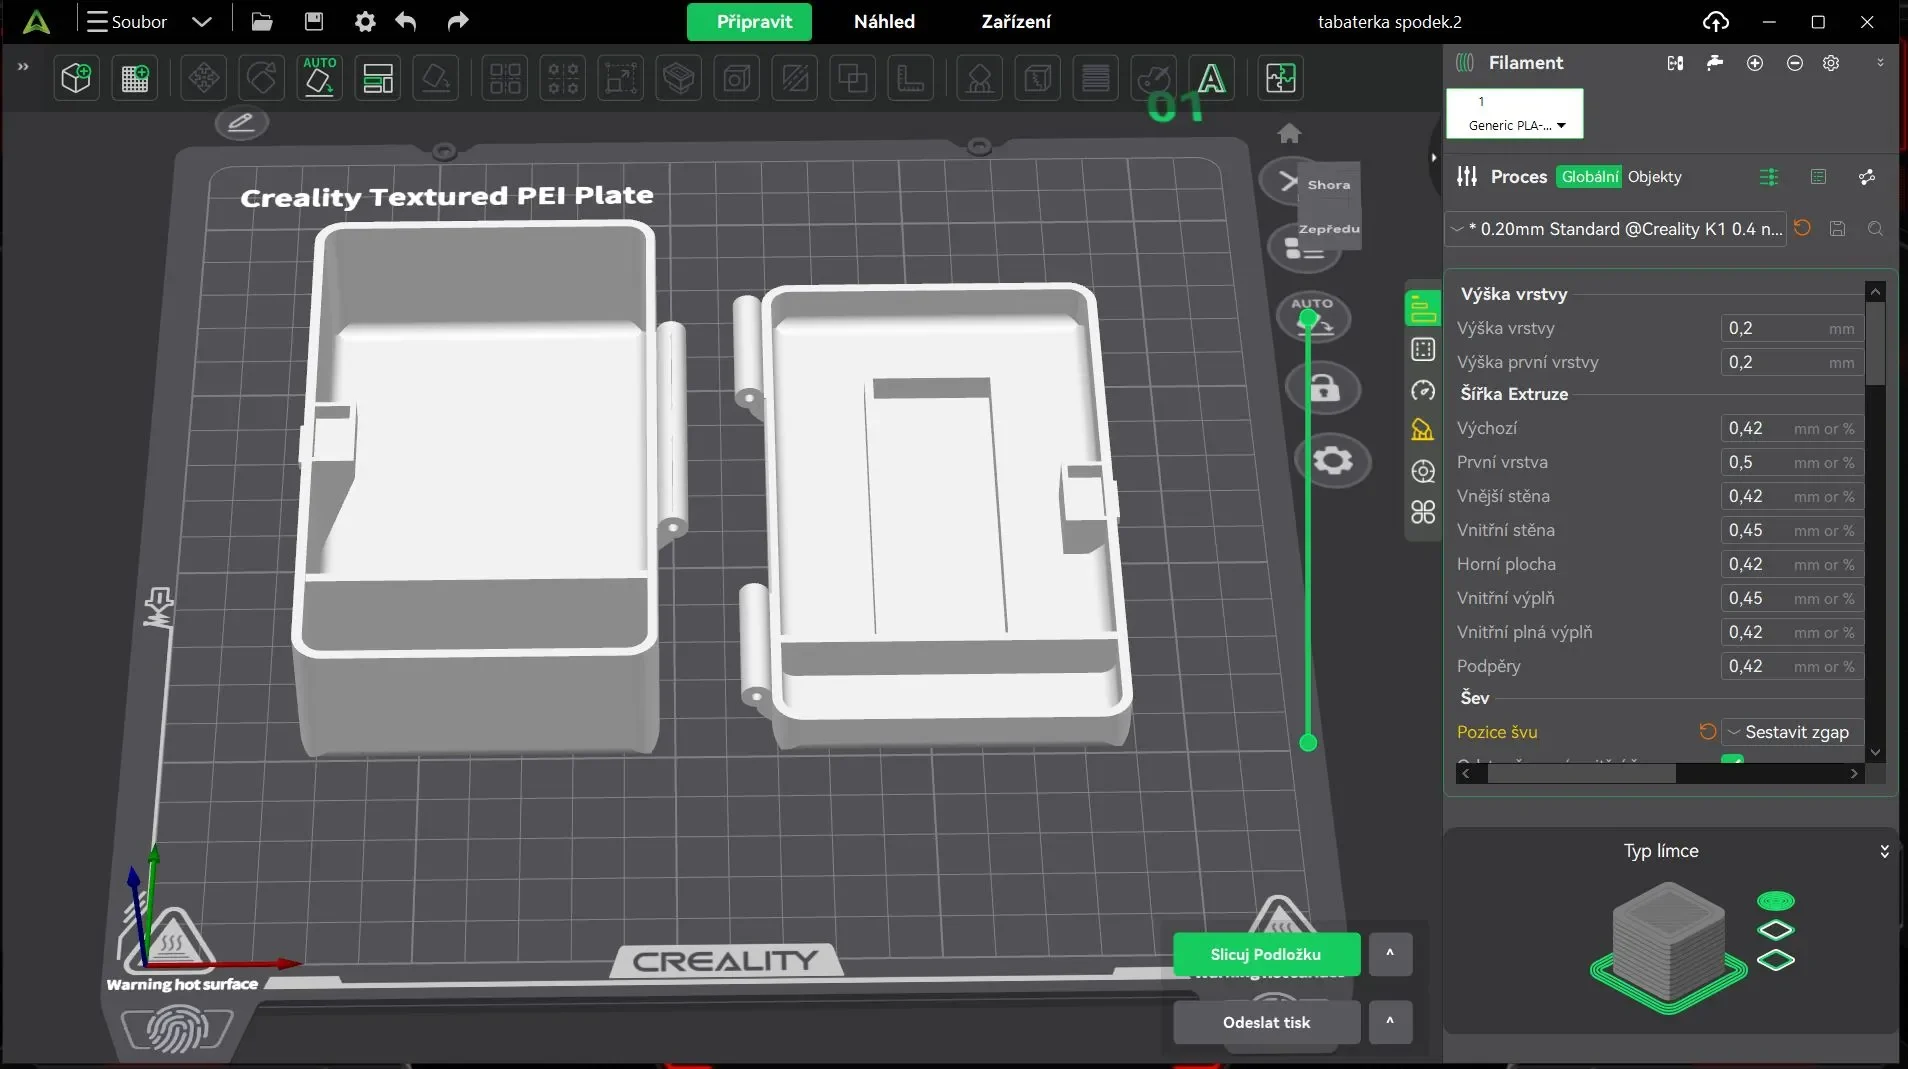Open the Seam painting tool icon

1038,78
